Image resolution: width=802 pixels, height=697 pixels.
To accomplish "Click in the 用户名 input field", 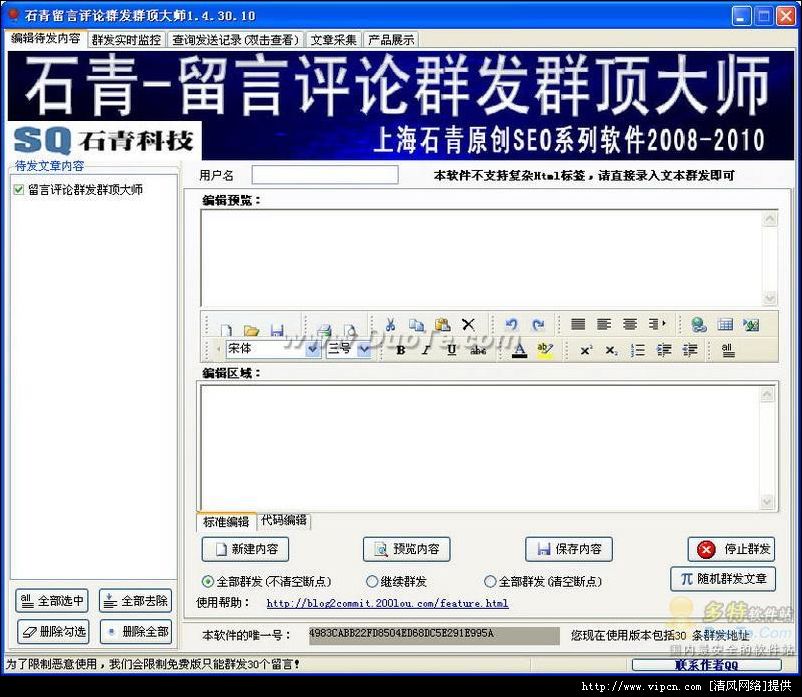I will click(x=325, y=175).
